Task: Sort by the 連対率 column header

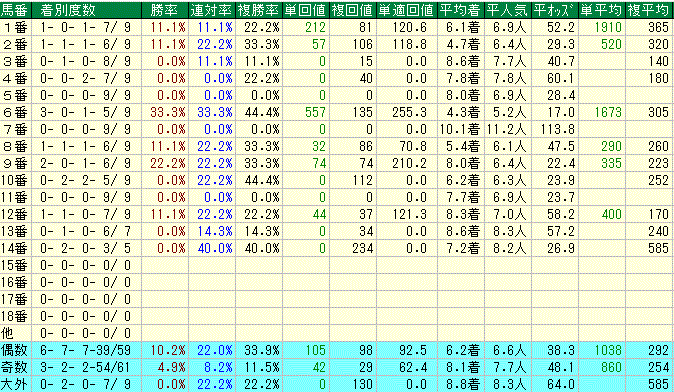Action: (211, 10)
